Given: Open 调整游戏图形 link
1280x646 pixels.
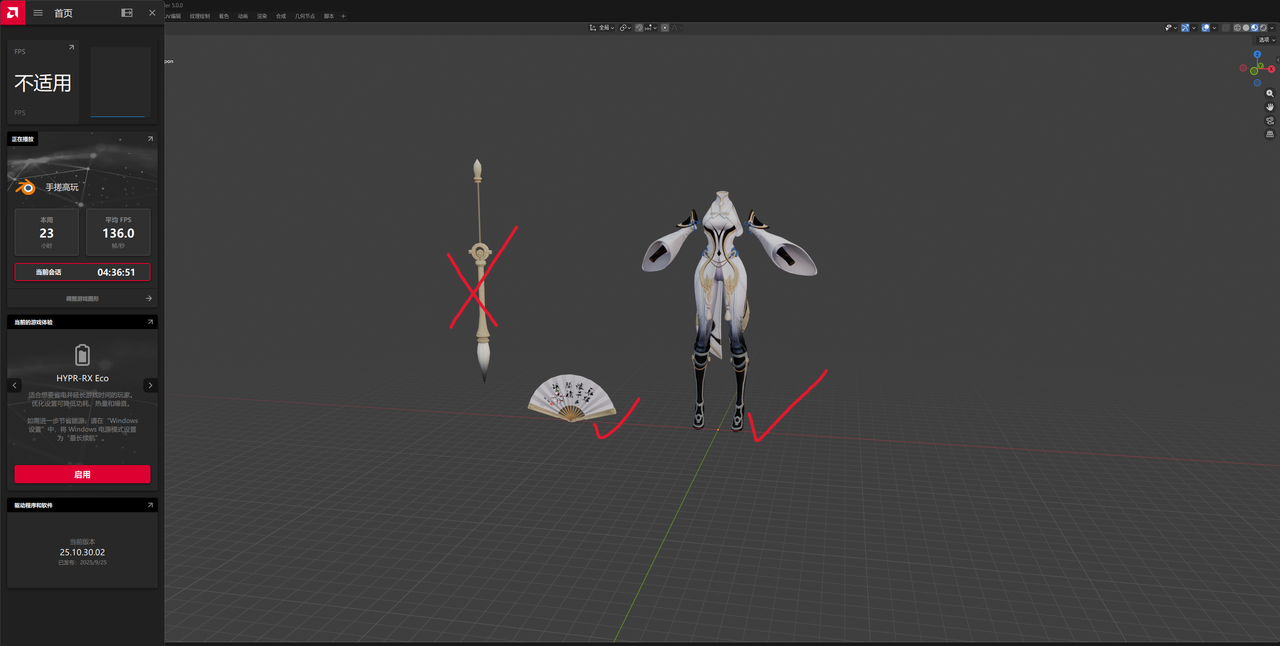Looking at the screenshot, I should [83, 298].
